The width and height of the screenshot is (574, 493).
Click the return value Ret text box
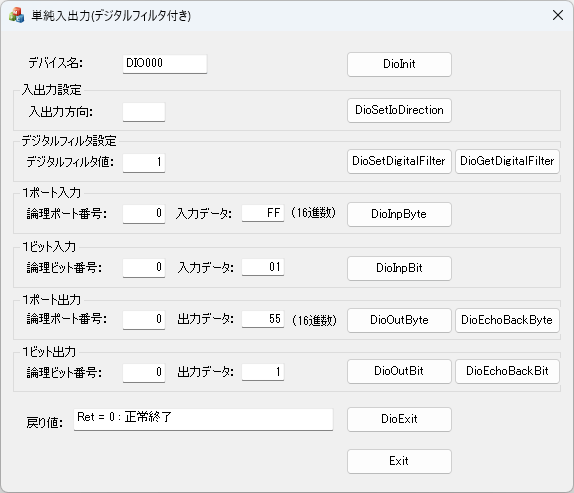pos(203,419)
